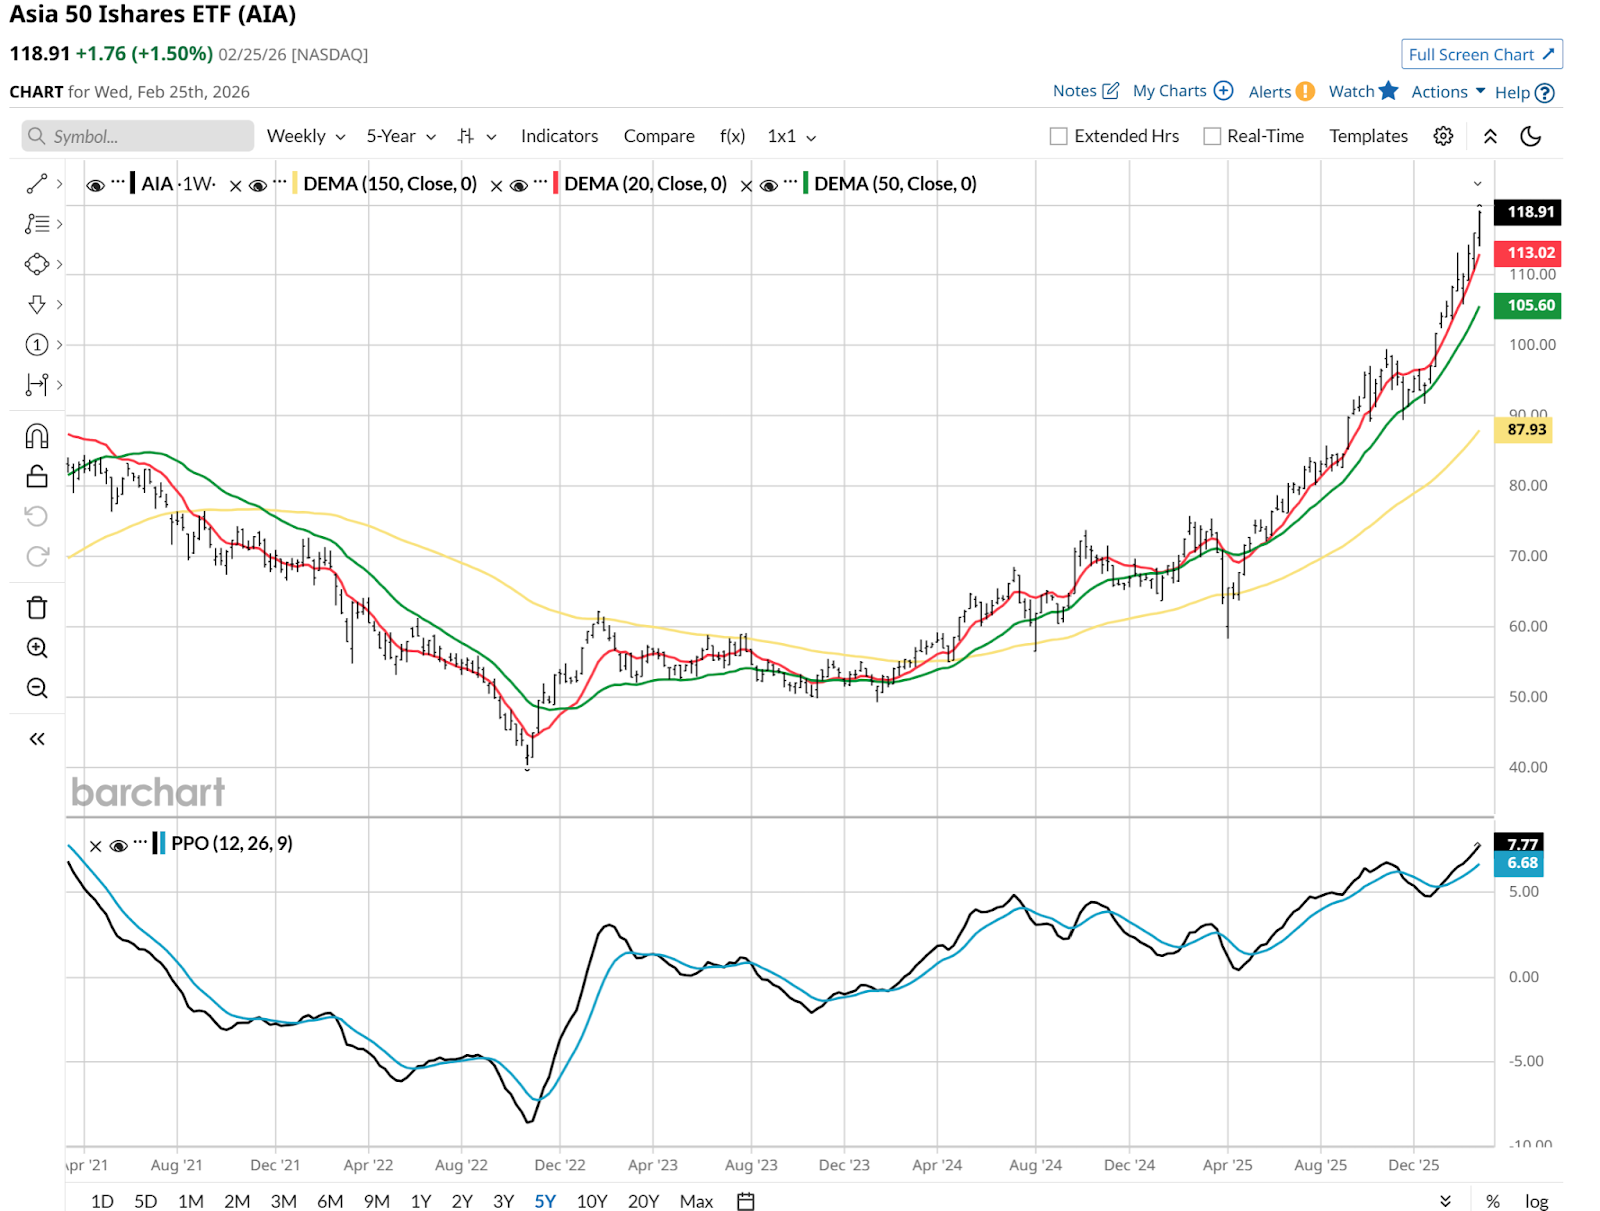
Task: Open the calendar date range icon
Action: (746, 1201)
